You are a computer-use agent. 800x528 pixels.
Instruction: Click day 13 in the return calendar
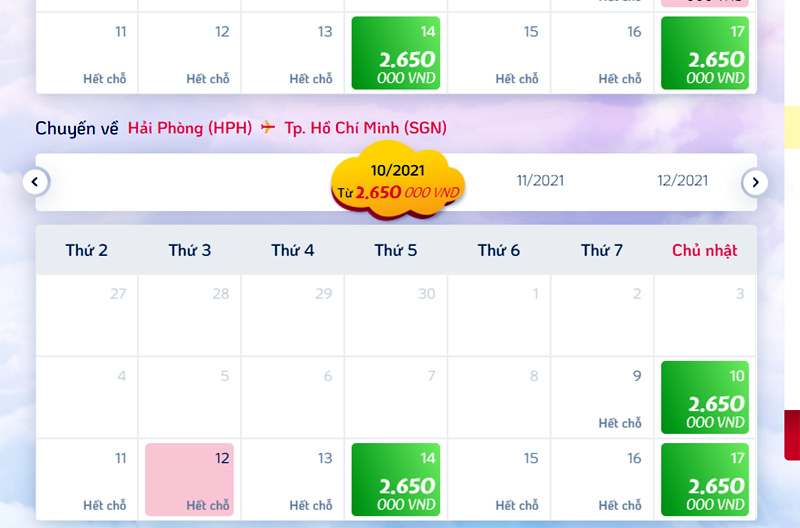click(x=293, y=479)
